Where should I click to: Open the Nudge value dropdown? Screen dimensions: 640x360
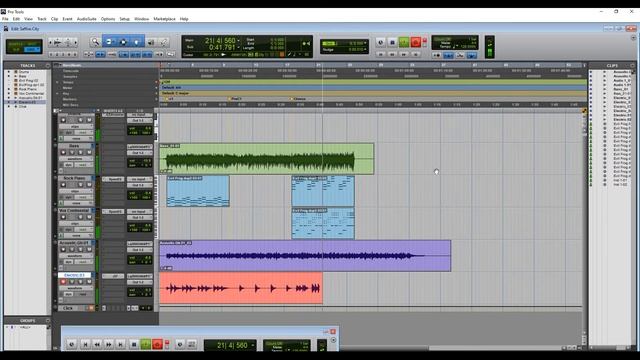coord(365,49)
